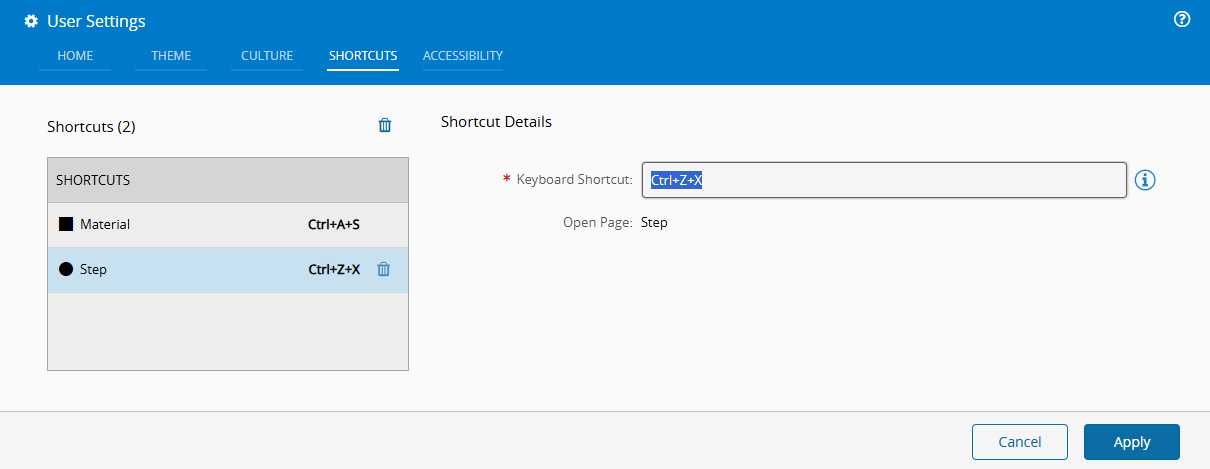This screenshot has height=469, width=1210.
Task: Switch to the THEME tab
Action: pyautogui.click(x=171, y=56)
